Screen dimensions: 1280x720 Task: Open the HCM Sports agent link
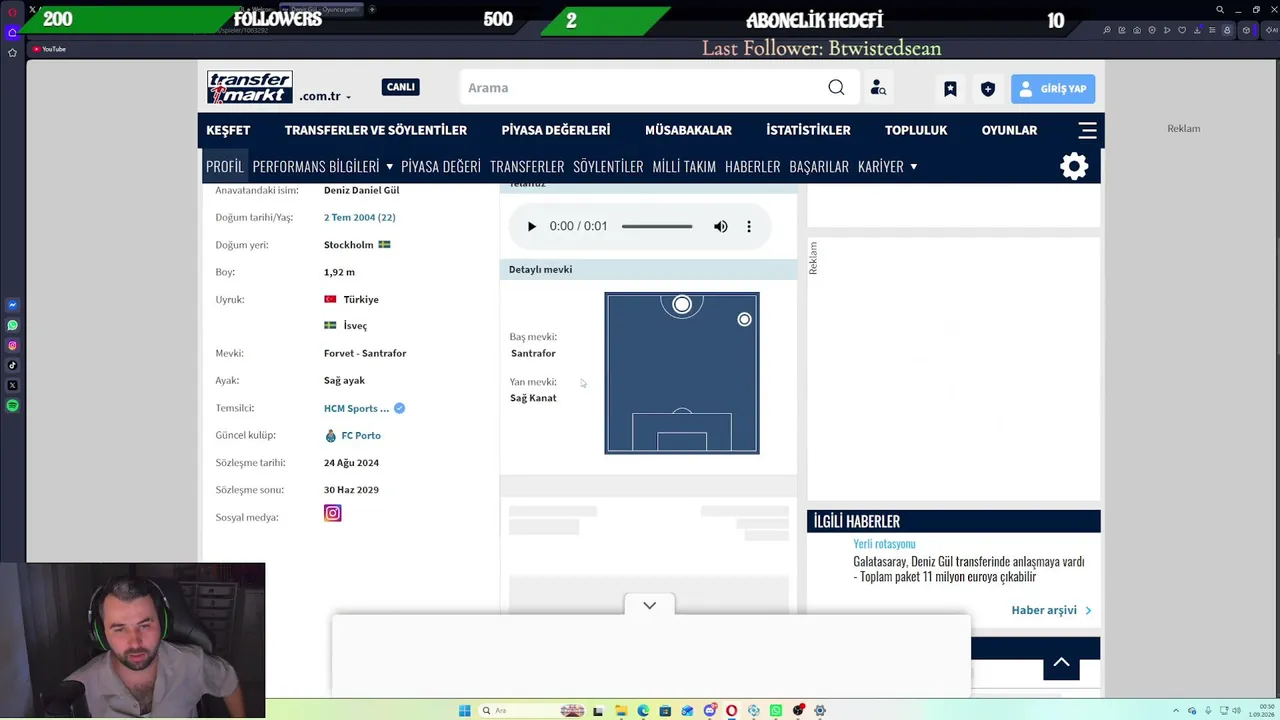pyautogui.click(x=356, y=408)
